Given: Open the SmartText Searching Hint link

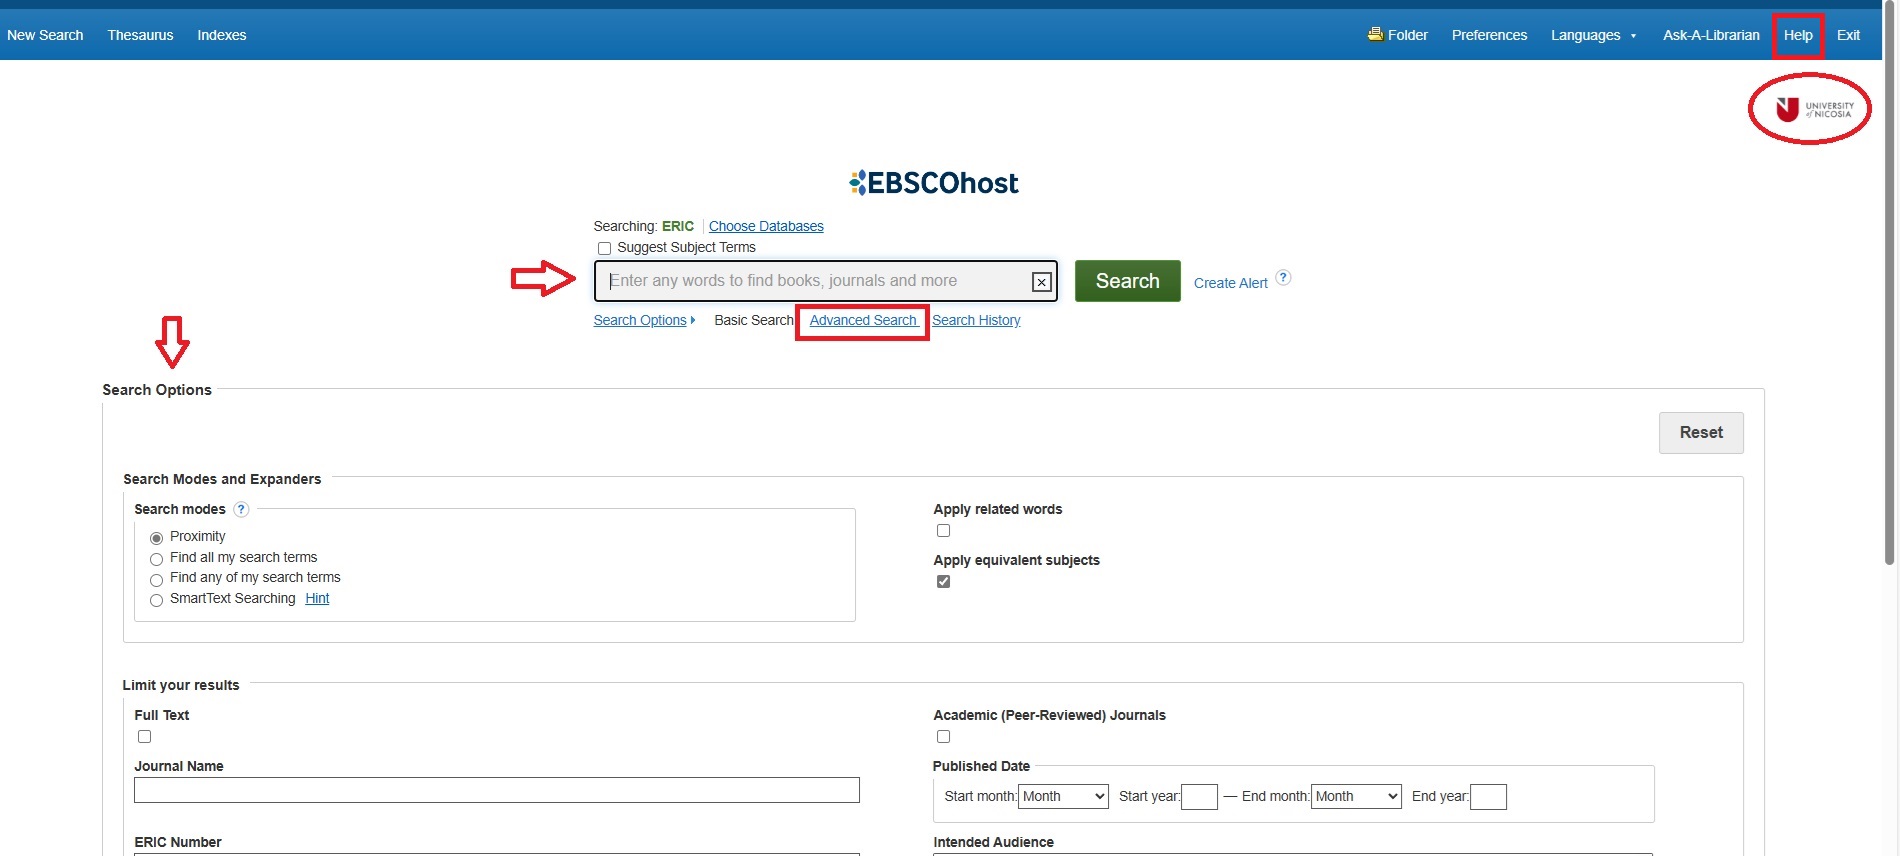Looking at the screenshot, I should pos(317,598).
